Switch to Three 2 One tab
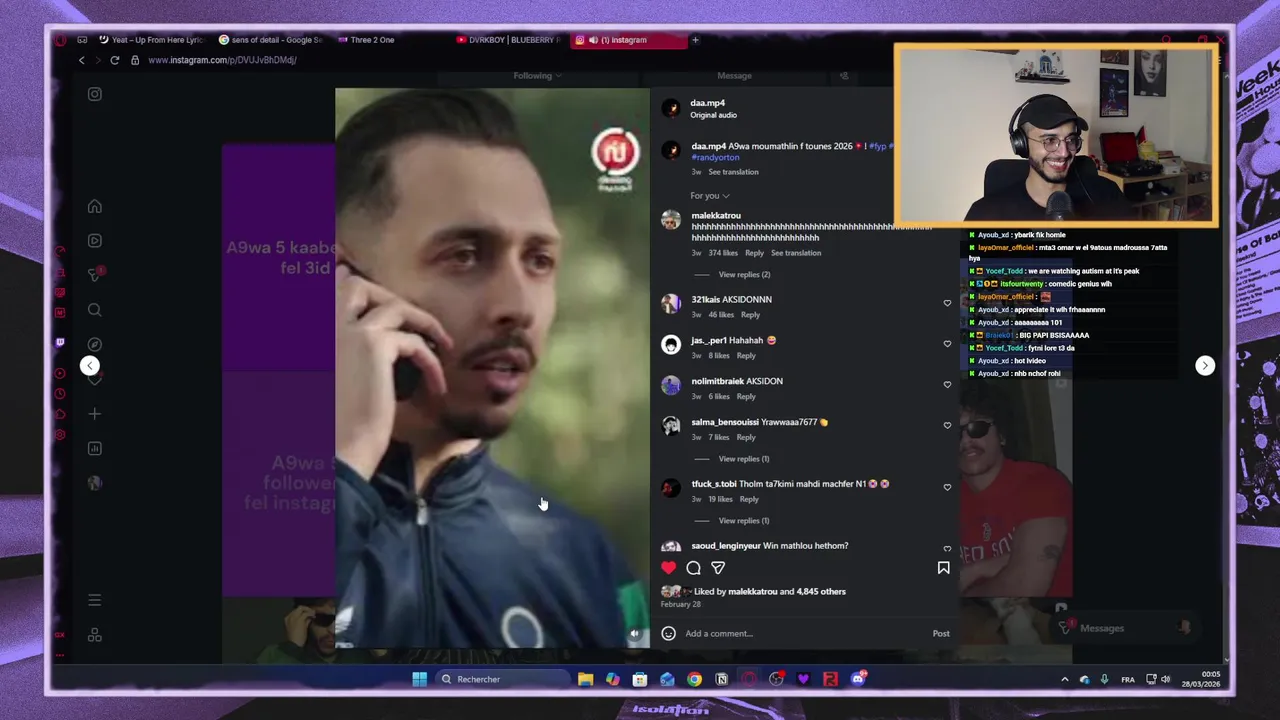This screenshot has width=1280, height=720. pos(368,40)
